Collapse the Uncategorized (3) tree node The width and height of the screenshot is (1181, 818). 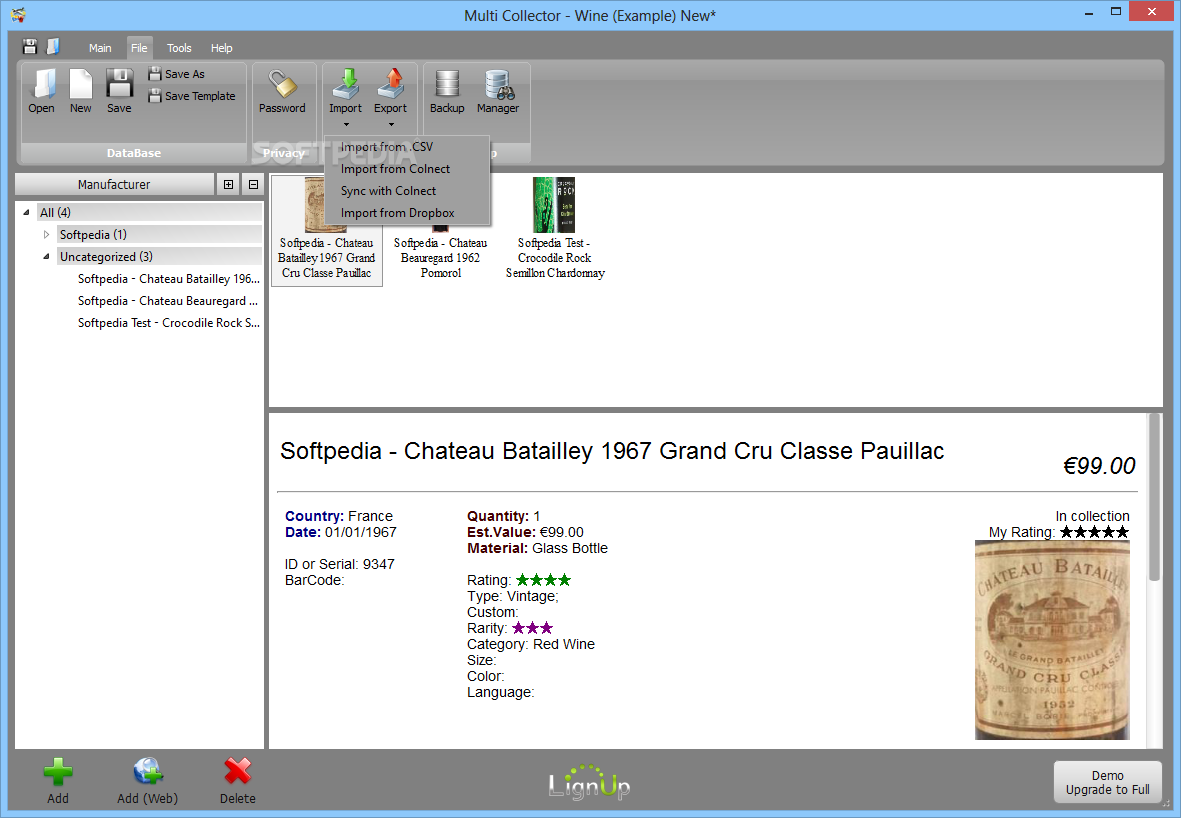pos(46,256)
